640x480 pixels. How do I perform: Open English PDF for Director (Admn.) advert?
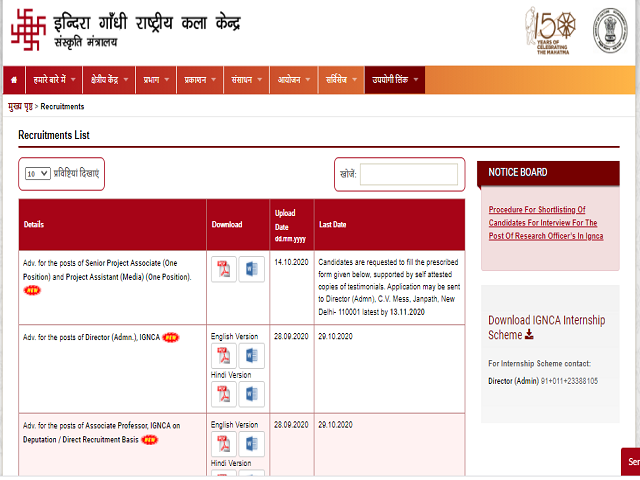tap(224, 356)
